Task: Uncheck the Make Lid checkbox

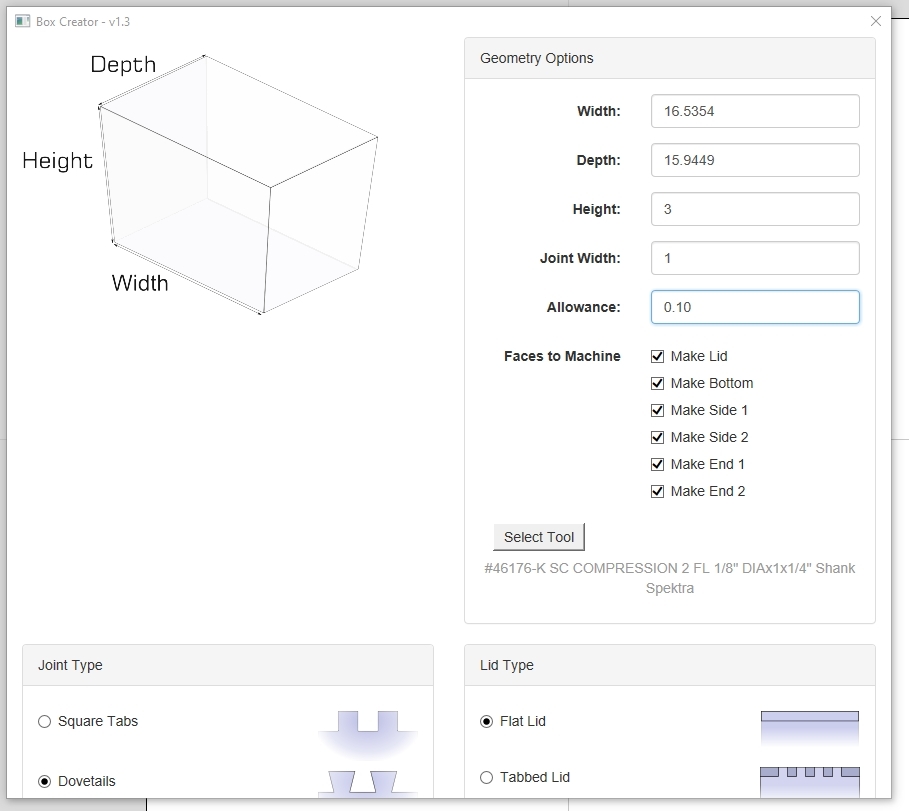Action: point(658,356)
